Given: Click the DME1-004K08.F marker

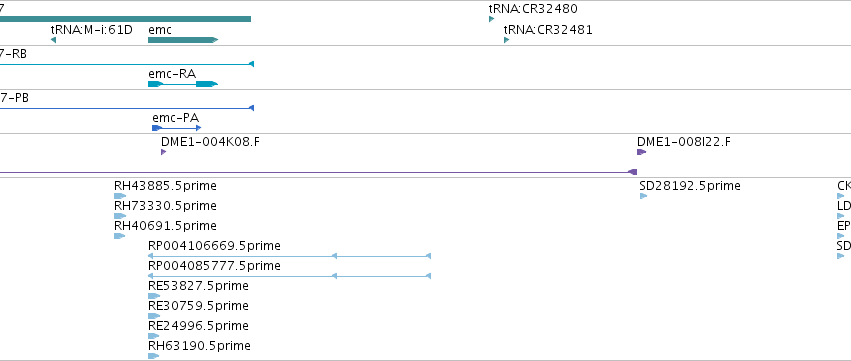Looking at the screenshot, I should (x=163, y=152).
